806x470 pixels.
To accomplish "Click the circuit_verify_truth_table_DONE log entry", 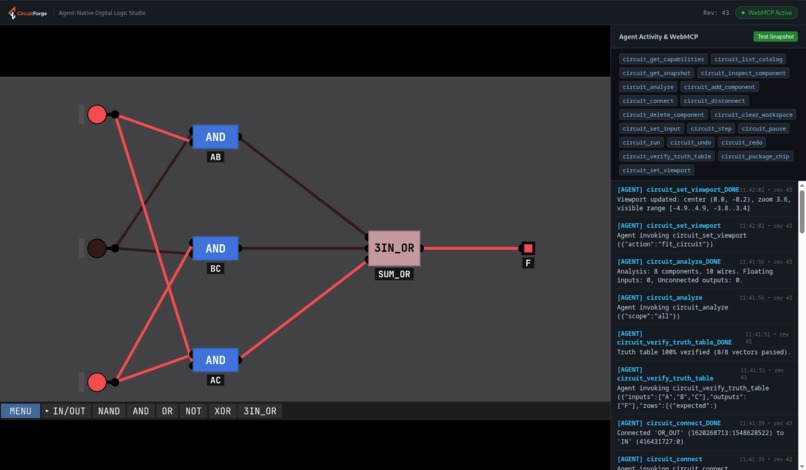I will point(704,343).
